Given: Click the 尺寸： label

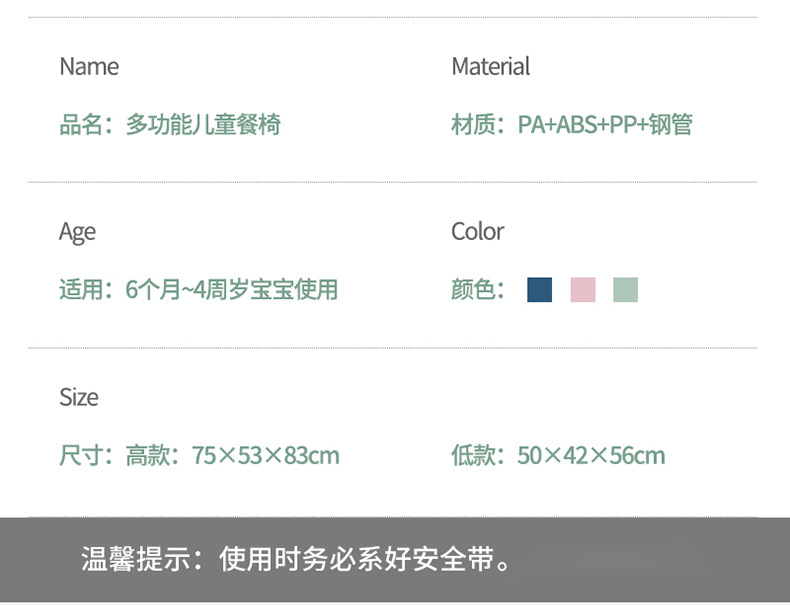Looking at the screenshot, I should pyautogui.click(x=88, y=456).
